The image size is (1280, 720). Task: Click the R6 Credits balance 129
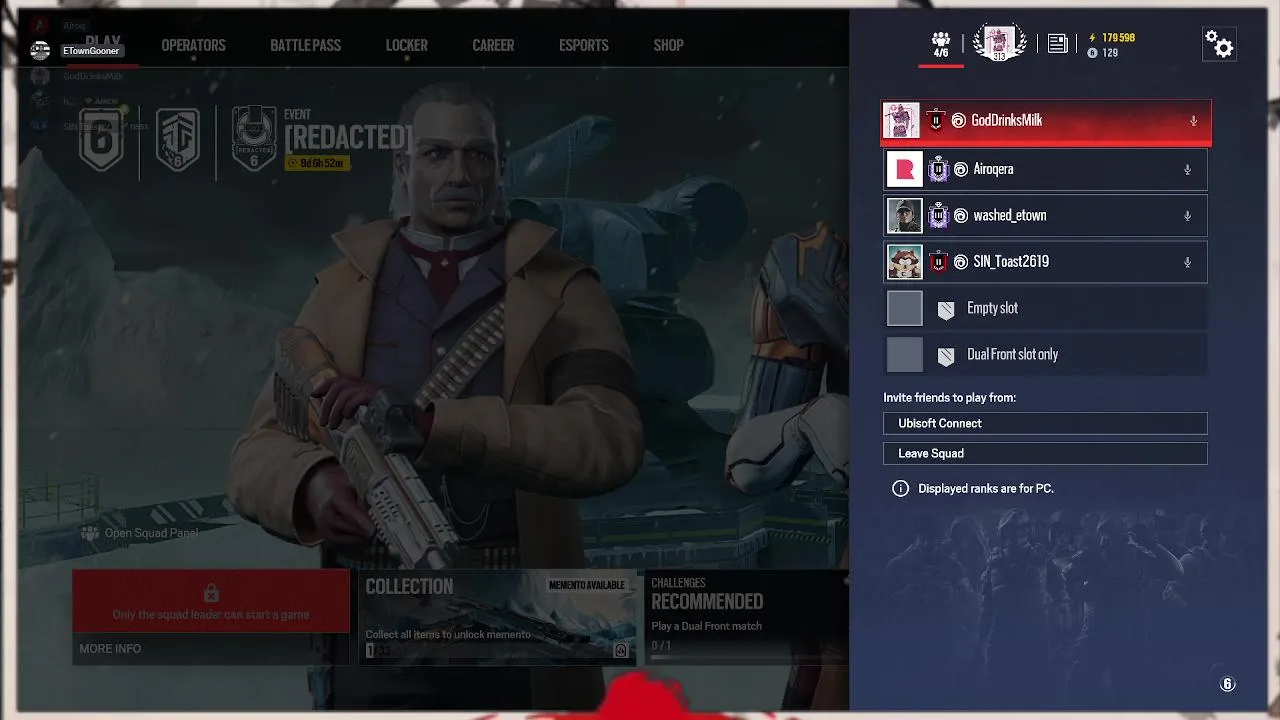point(1103,53)
